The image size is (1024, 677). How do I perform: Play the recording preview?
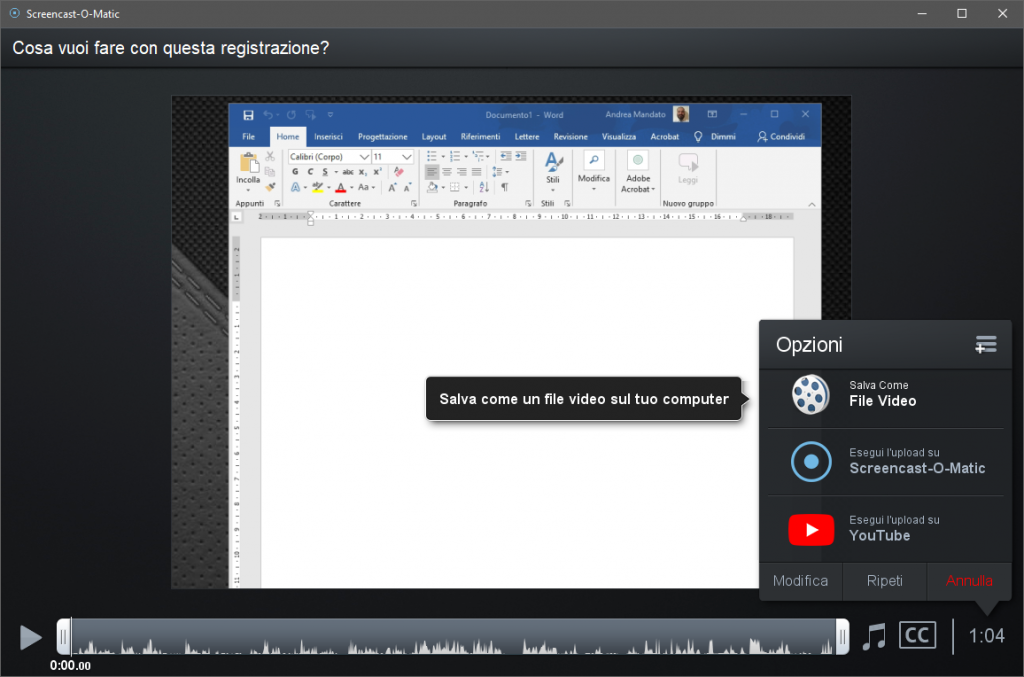(x=31, y=637)
